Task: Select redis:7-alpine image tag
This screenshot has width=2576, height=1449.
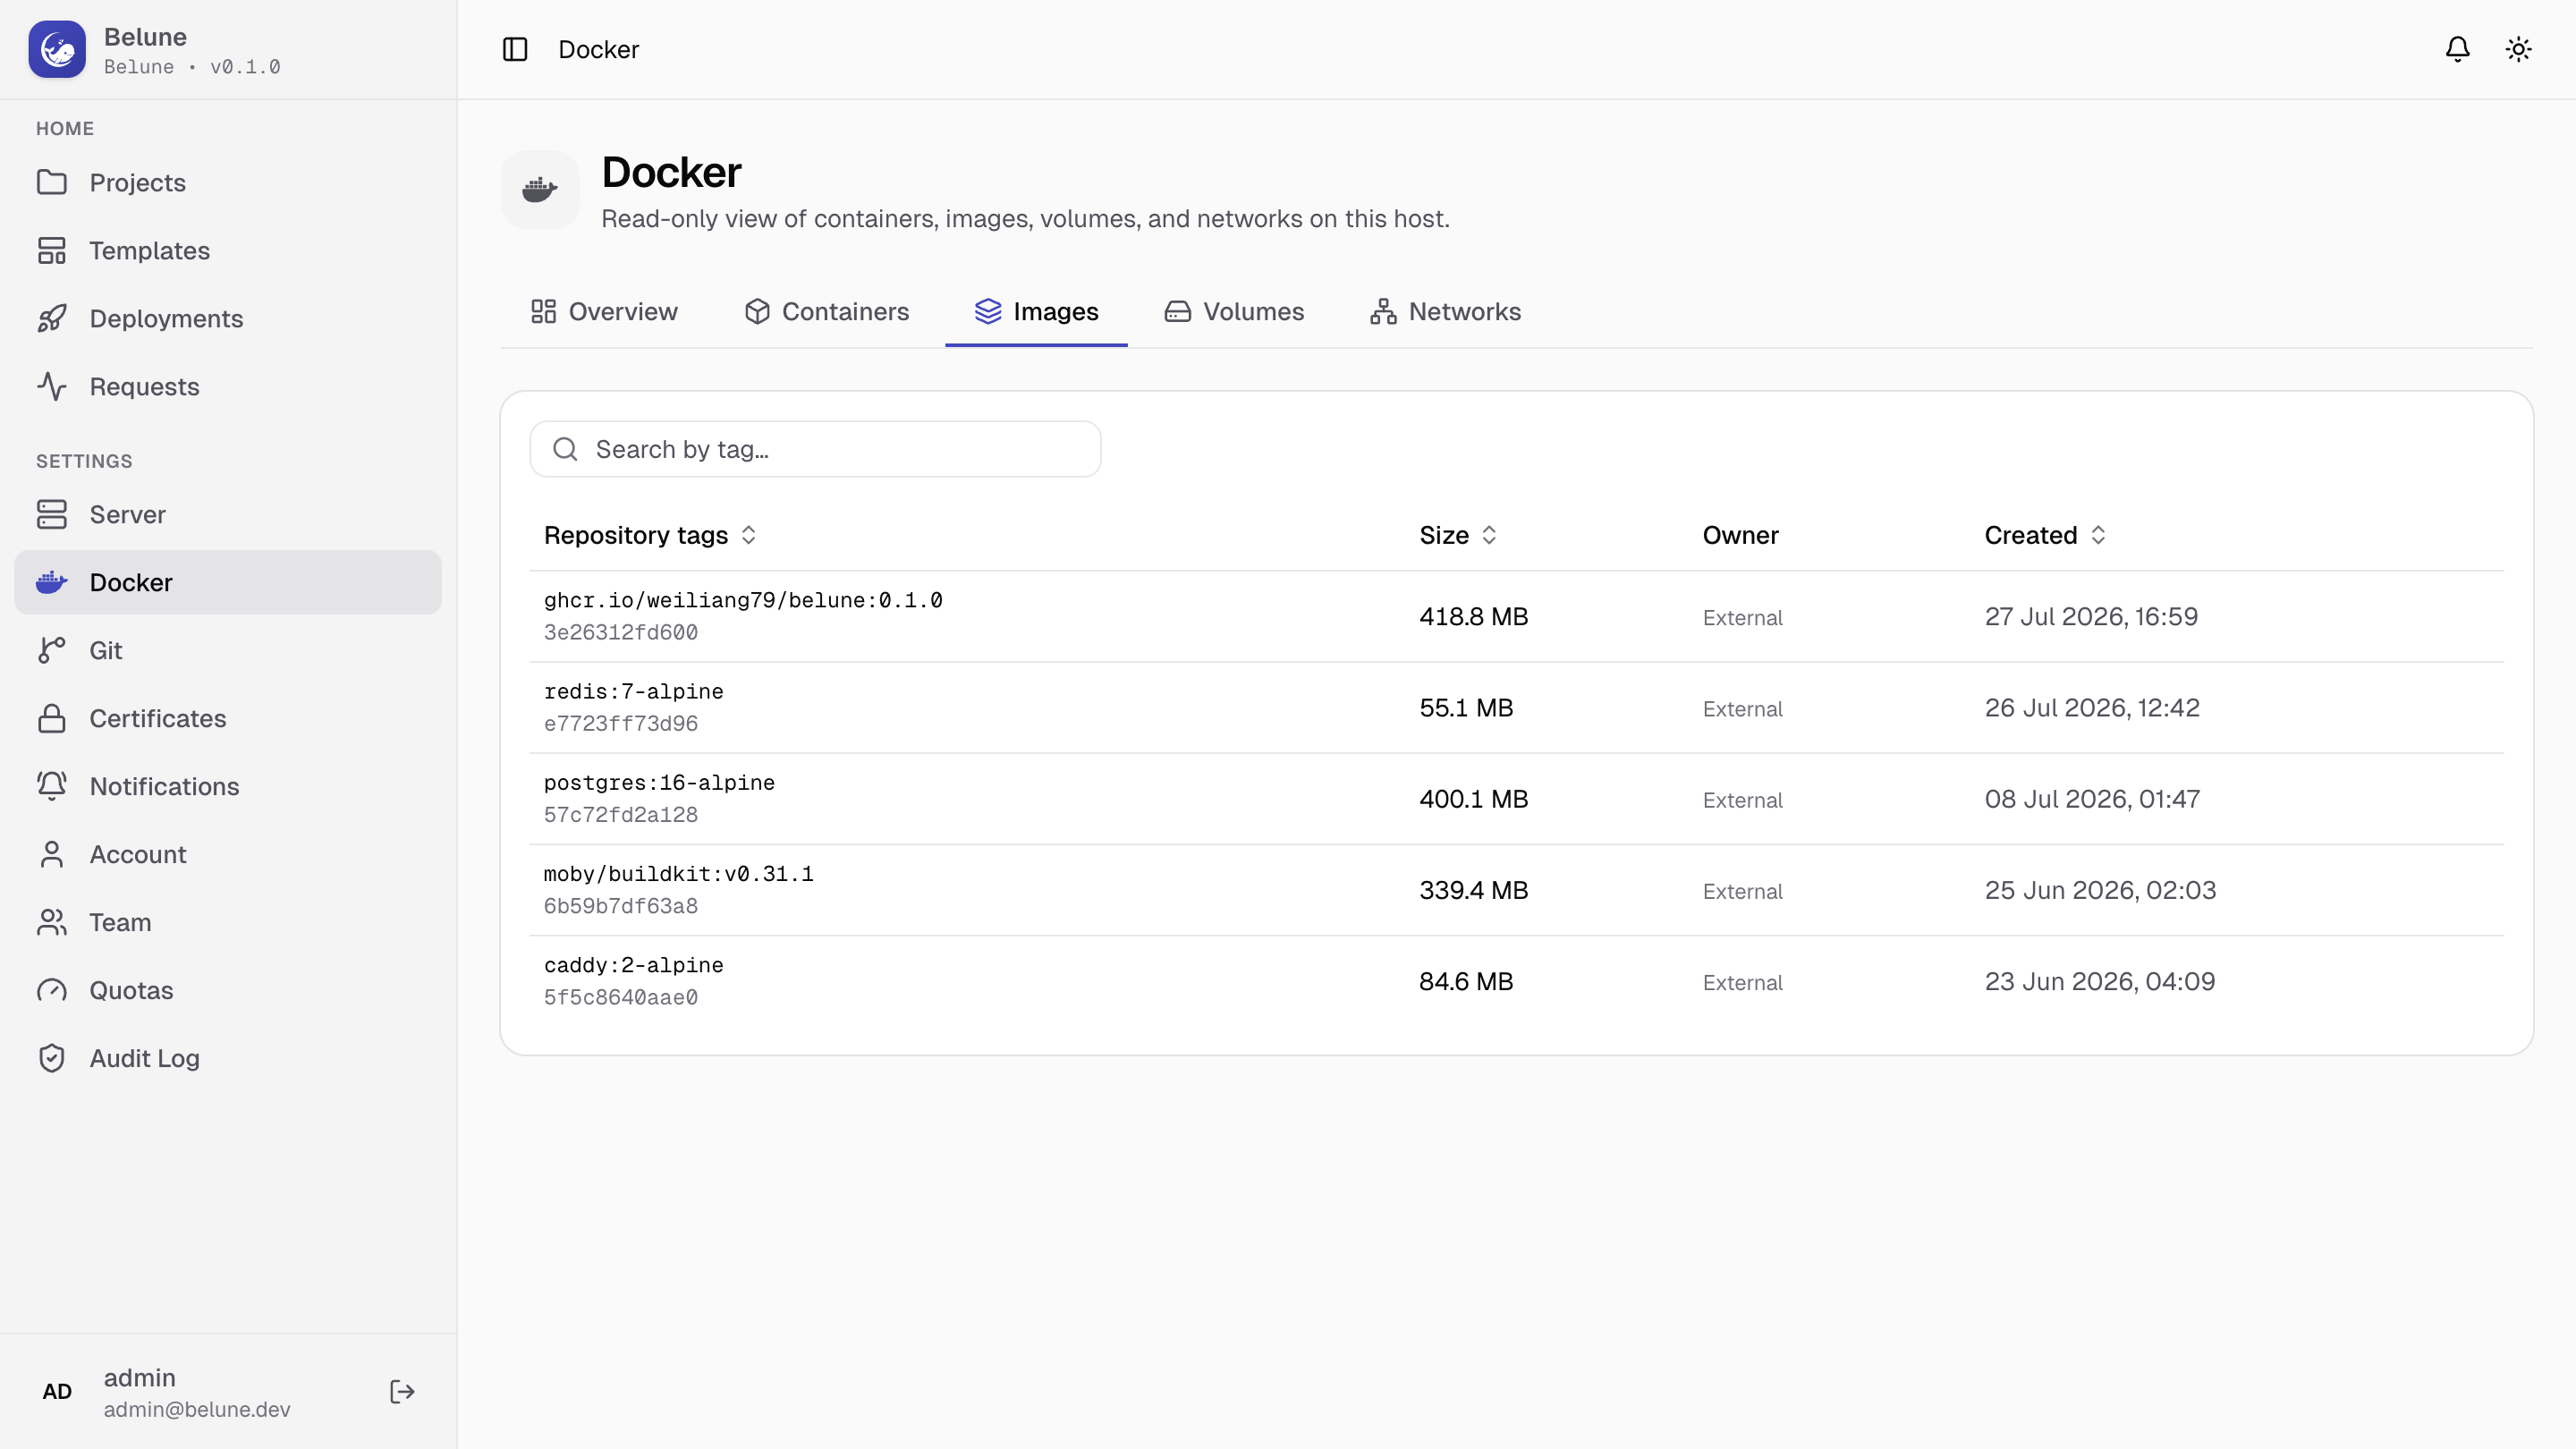Action: [x=633, y=691]
